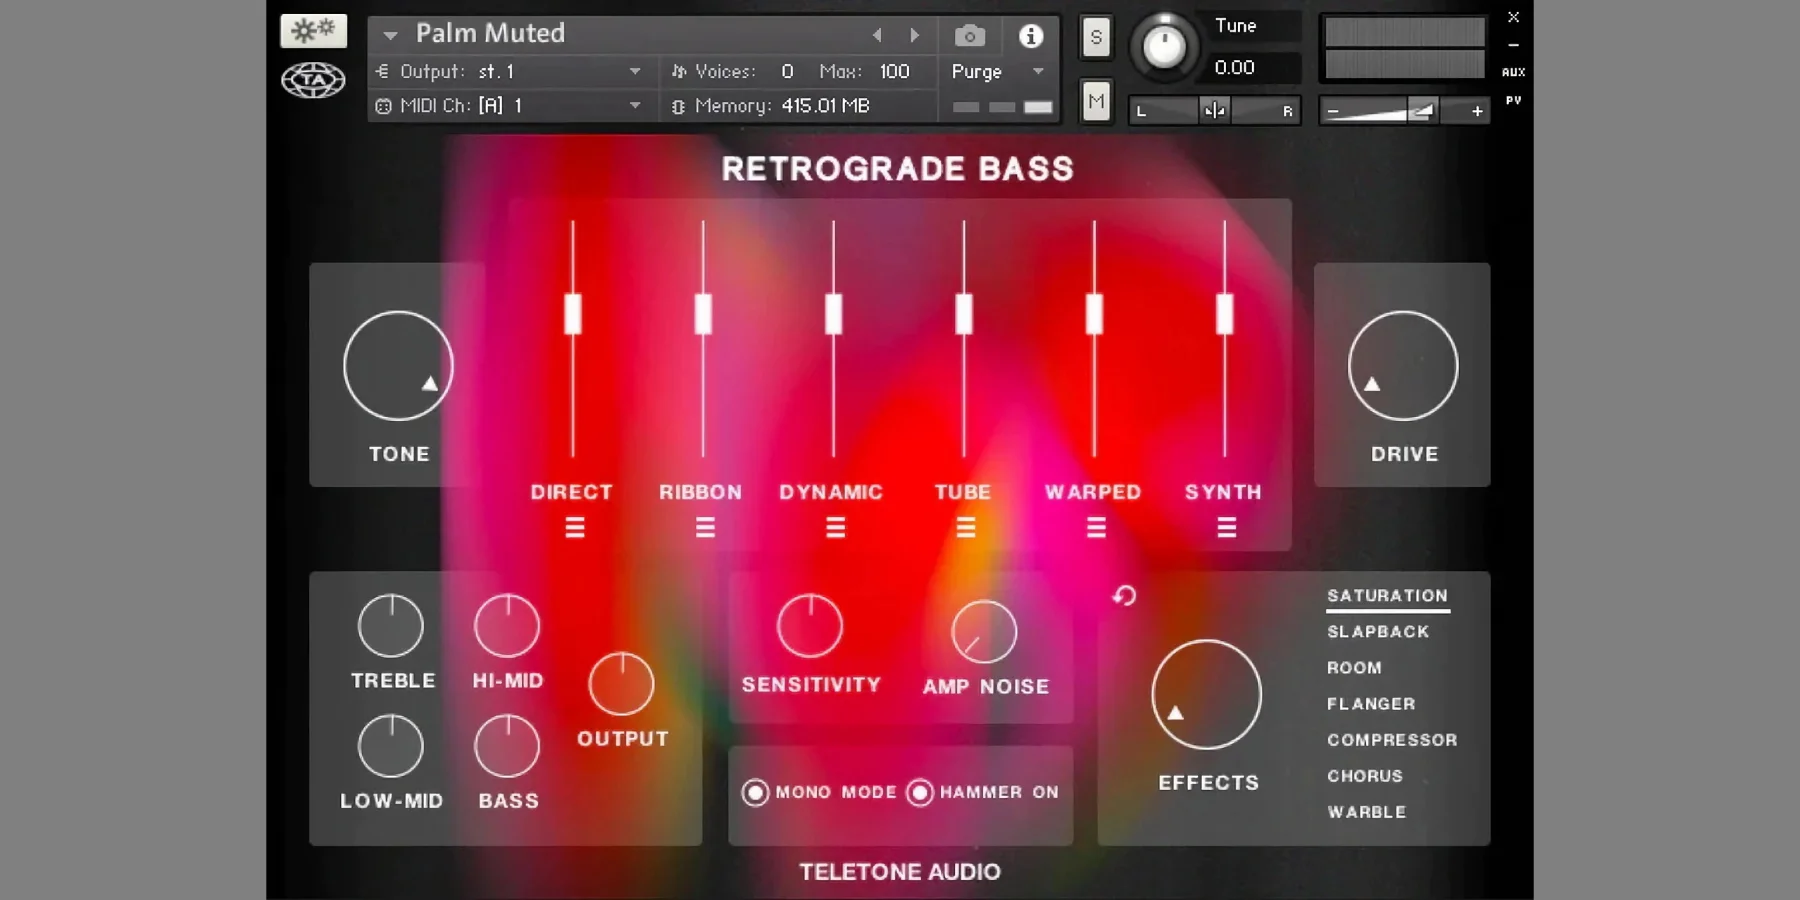Open articulation menu under the DIRECT fader
This screenshot has width=1800, height=900.
pos(573,527)
